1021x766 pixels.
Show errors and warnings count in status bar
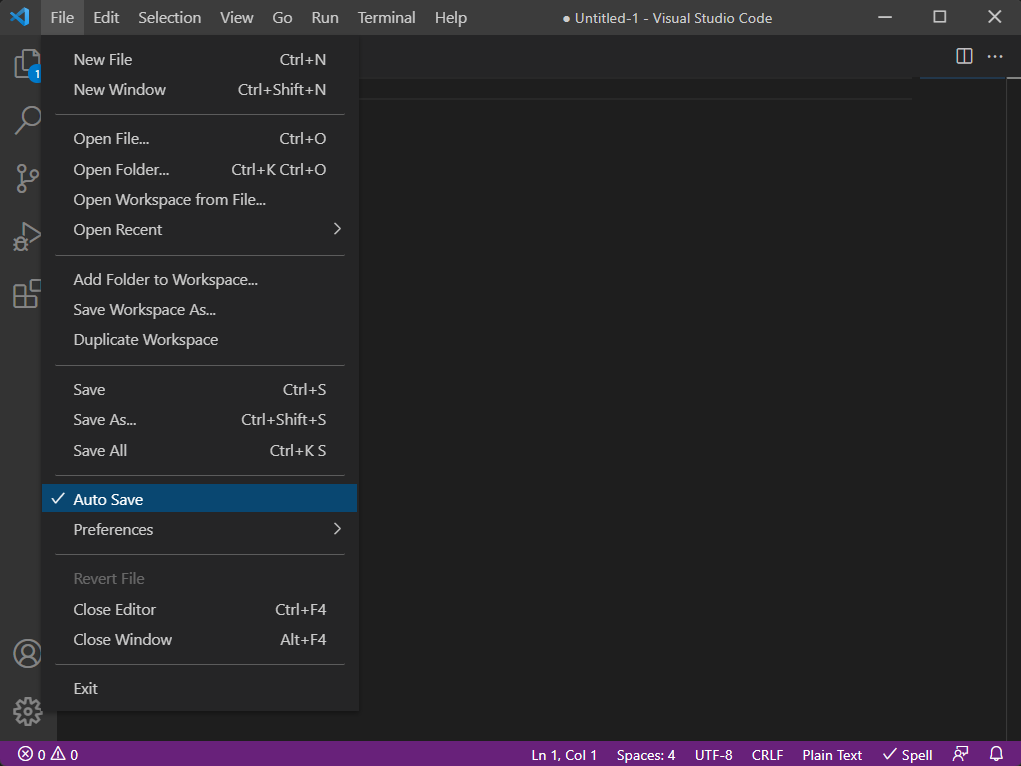tap(48, 754)
